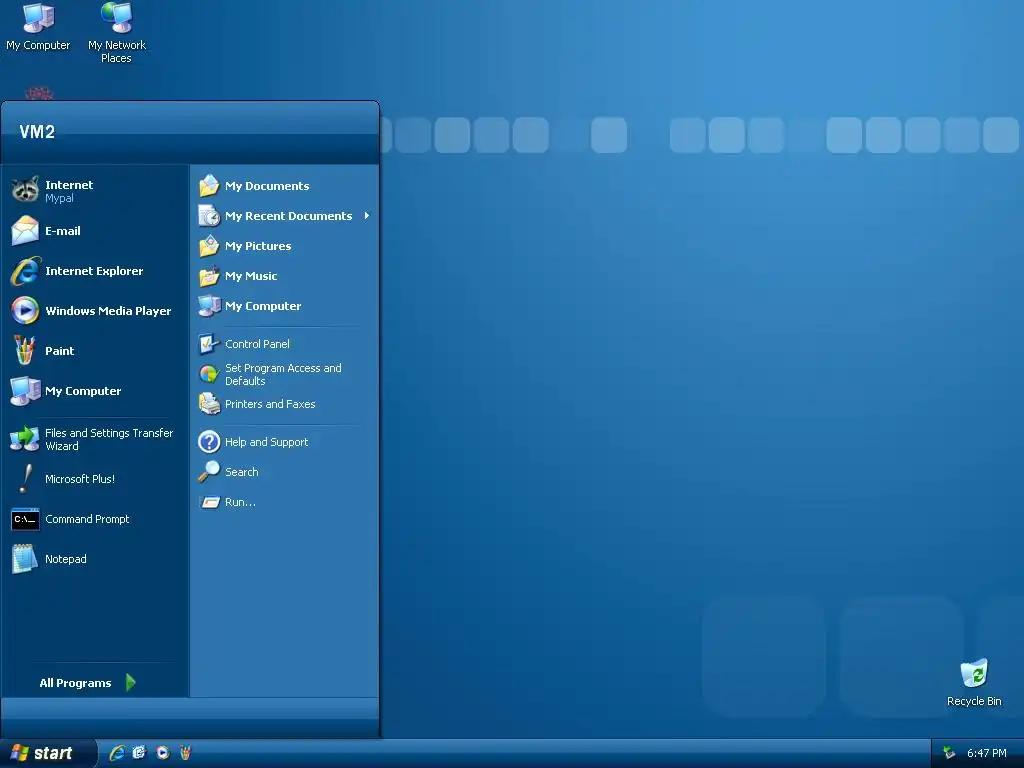Select My Network Places desktop icon

[116, 33]
